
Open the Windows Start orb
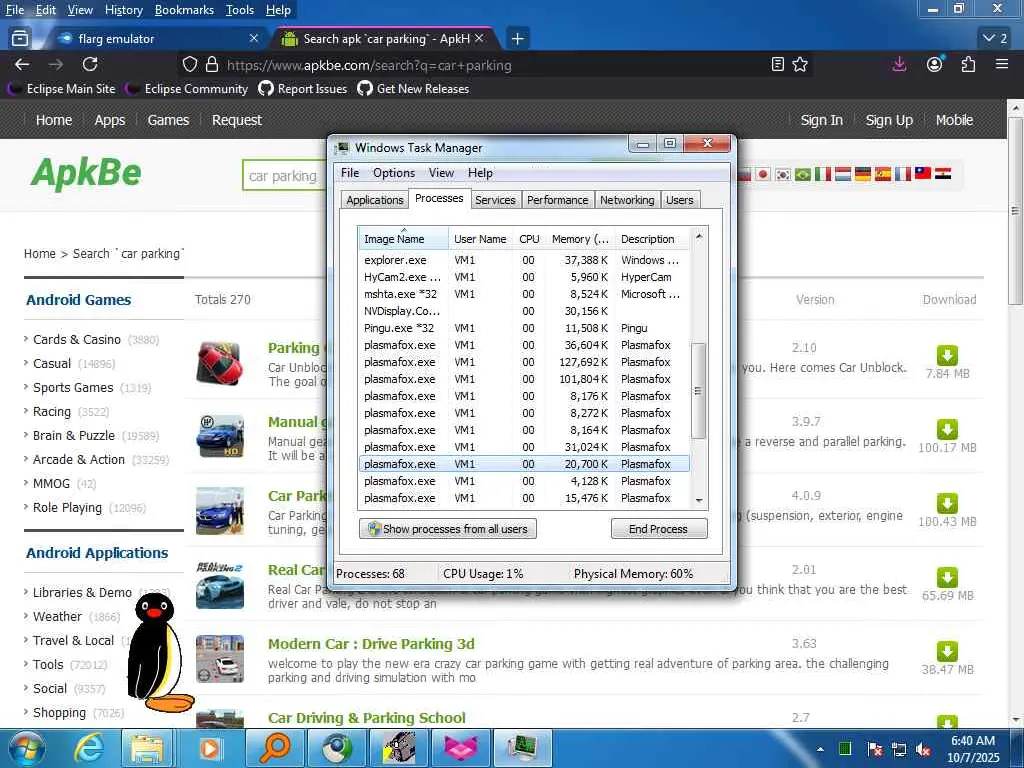pyautogui.click(x=26, y=748)
